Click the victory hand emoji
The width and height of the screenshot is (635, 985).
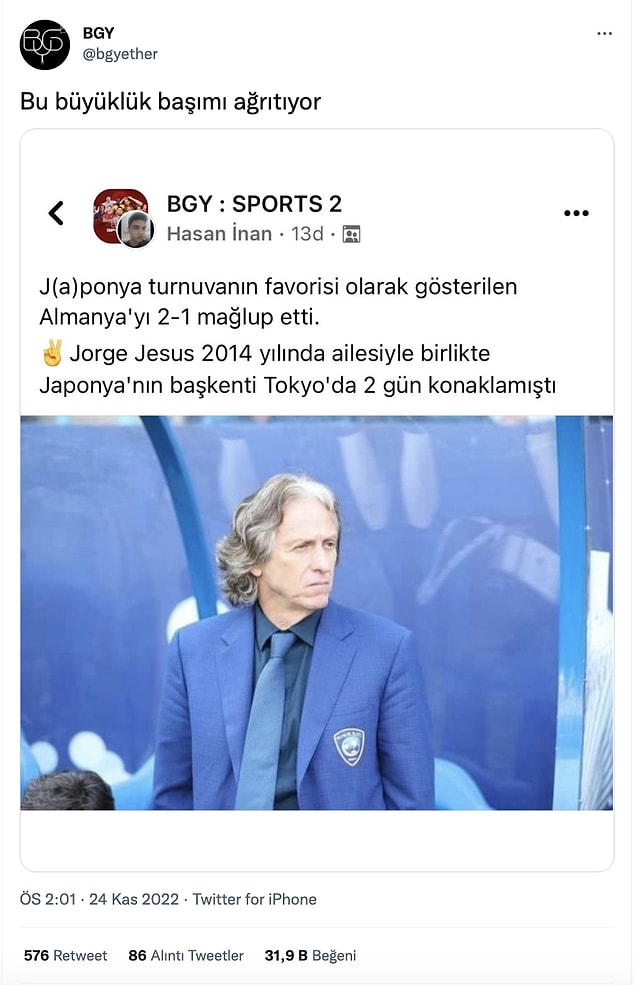tap(52, 353)
